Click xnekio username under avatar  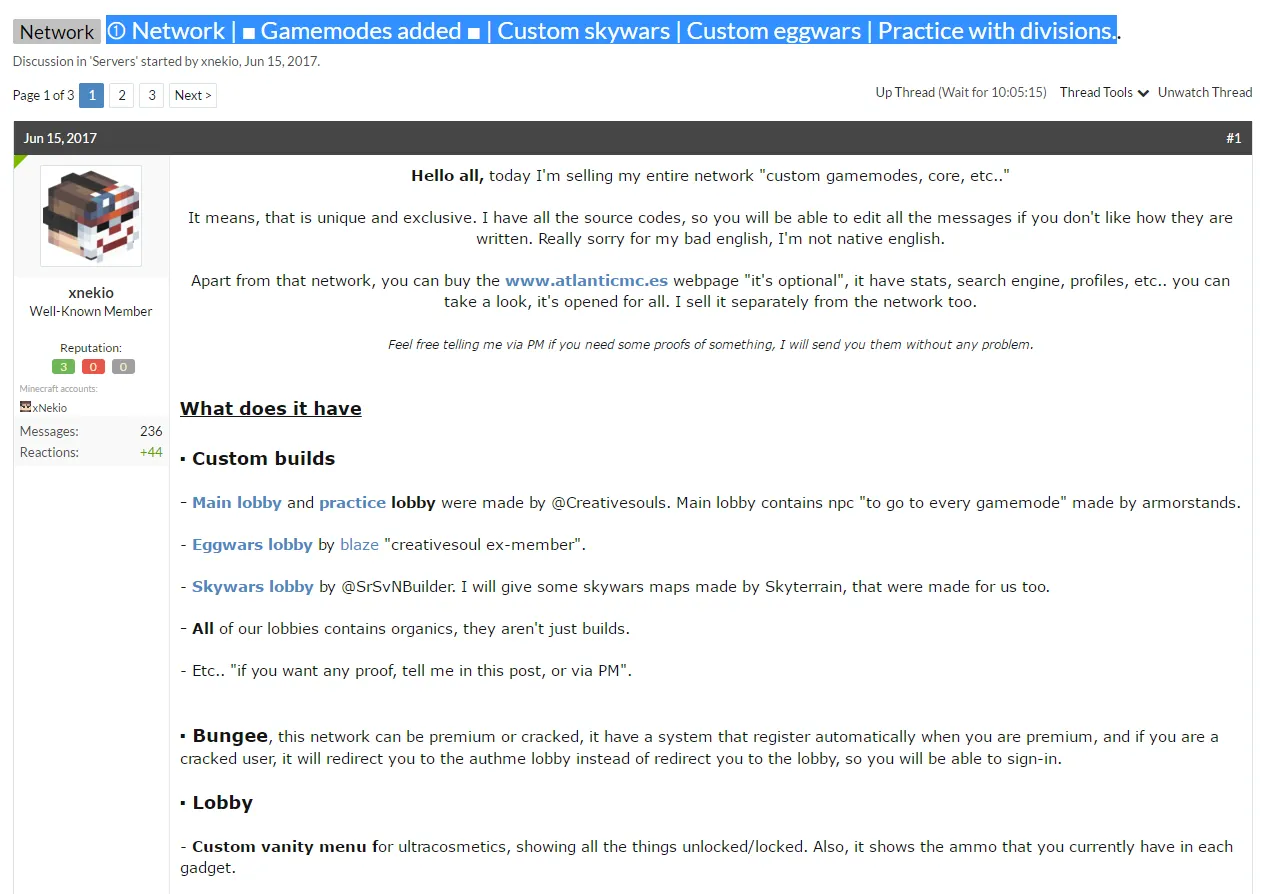(x=91, y=293)
